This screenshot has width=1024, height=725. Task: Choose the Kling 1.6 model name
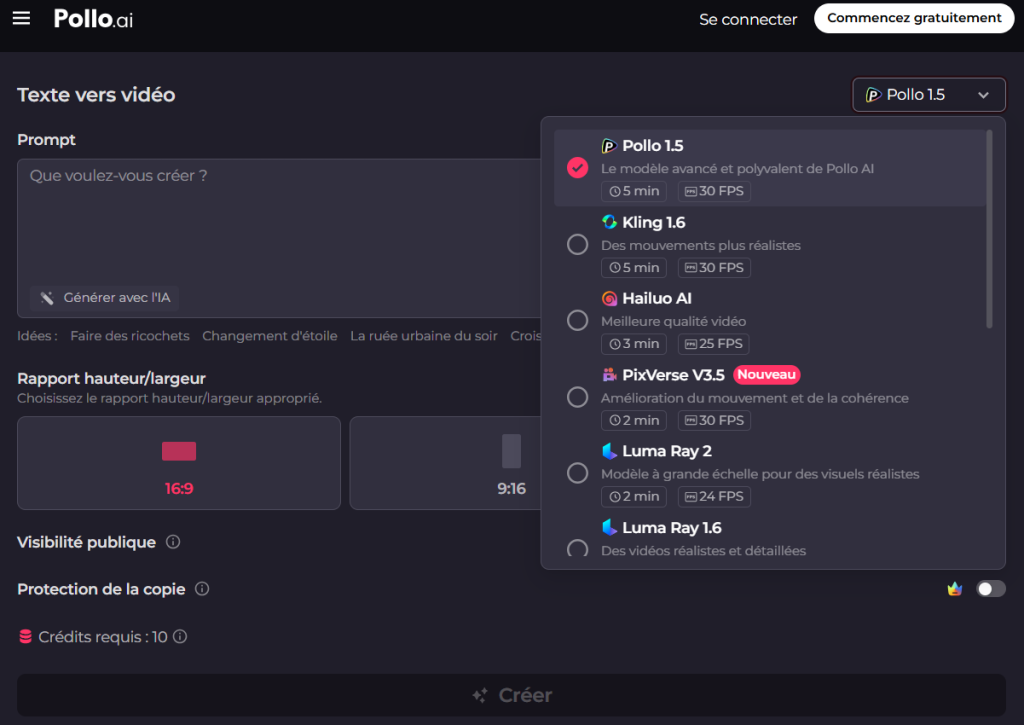(654, 222)
